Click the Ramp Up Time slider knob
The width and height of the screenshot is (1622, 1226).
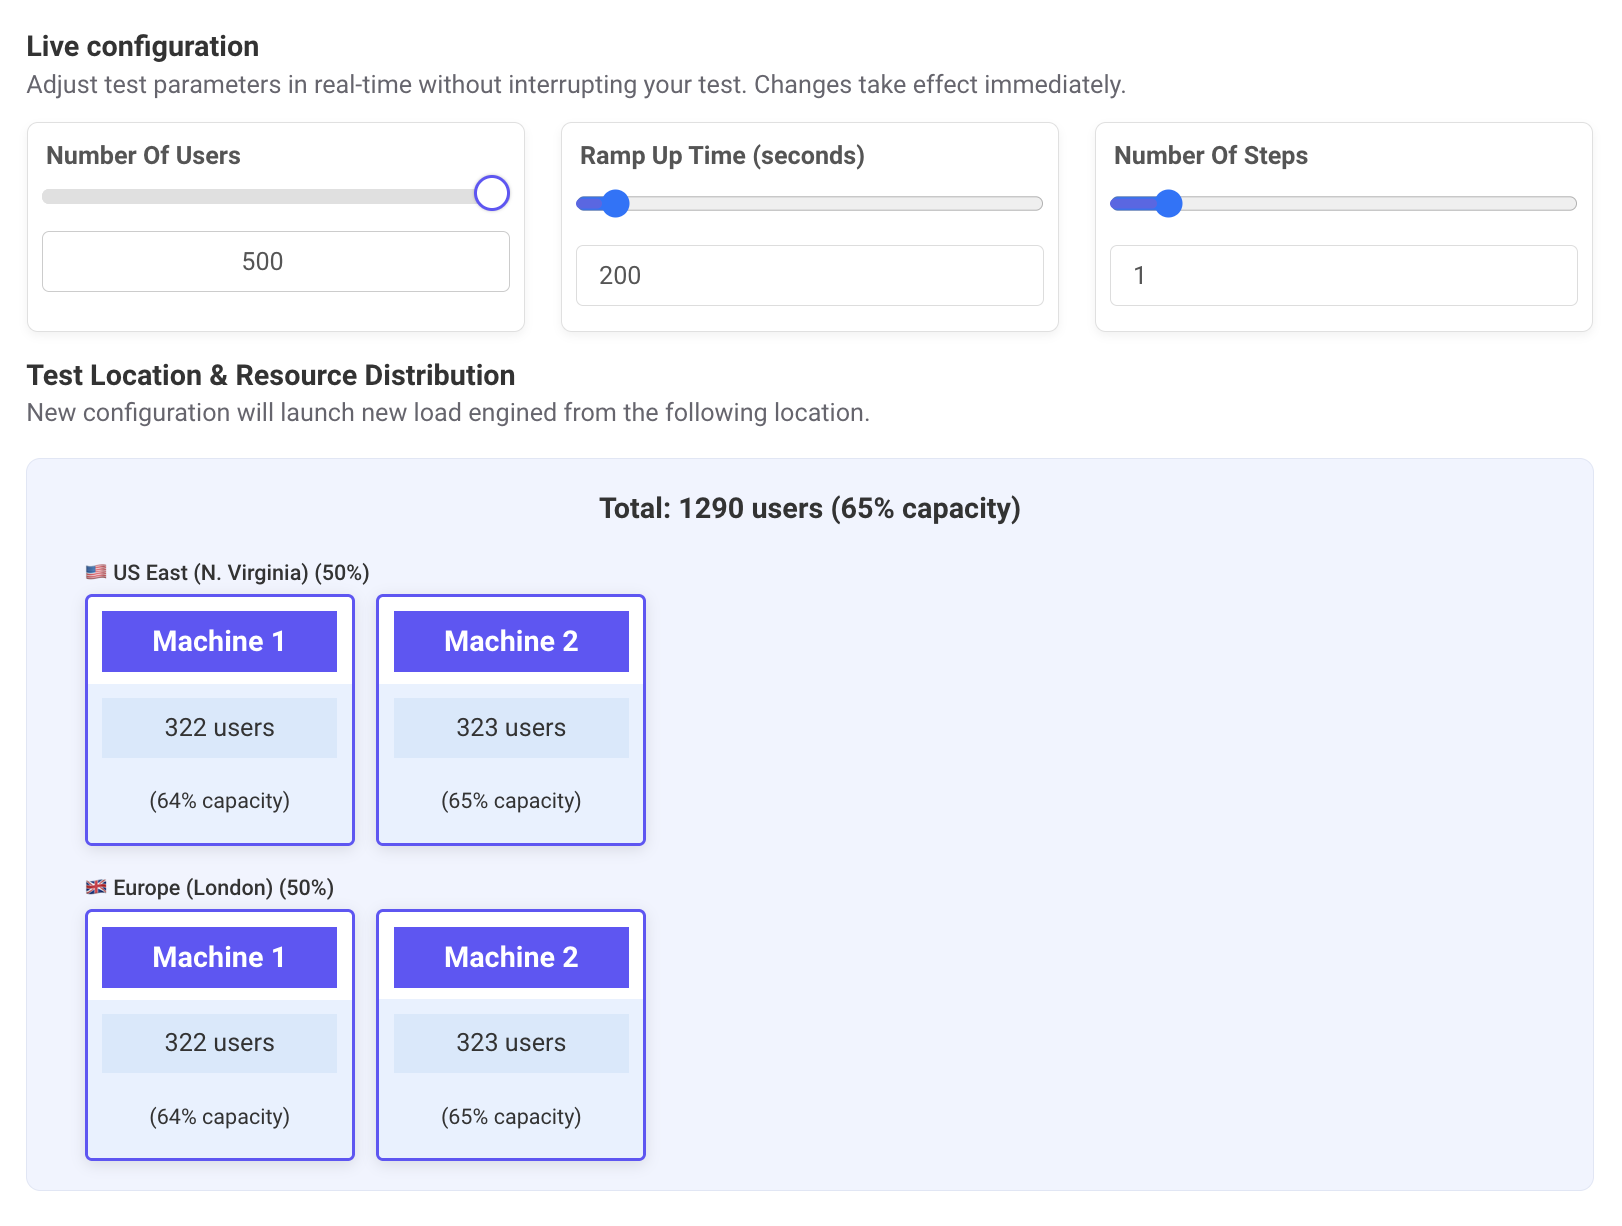point(615,204)
